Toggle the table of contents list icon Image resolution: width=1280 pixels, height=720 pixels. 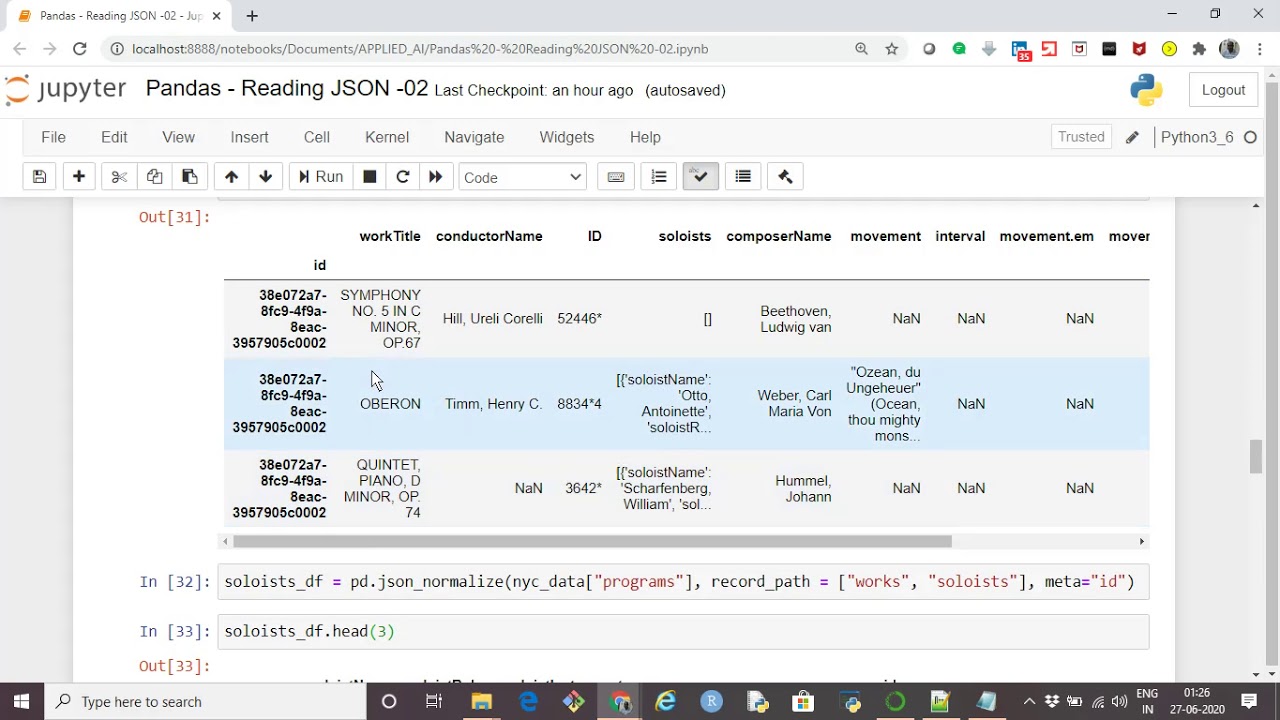(x=659, y=177)
